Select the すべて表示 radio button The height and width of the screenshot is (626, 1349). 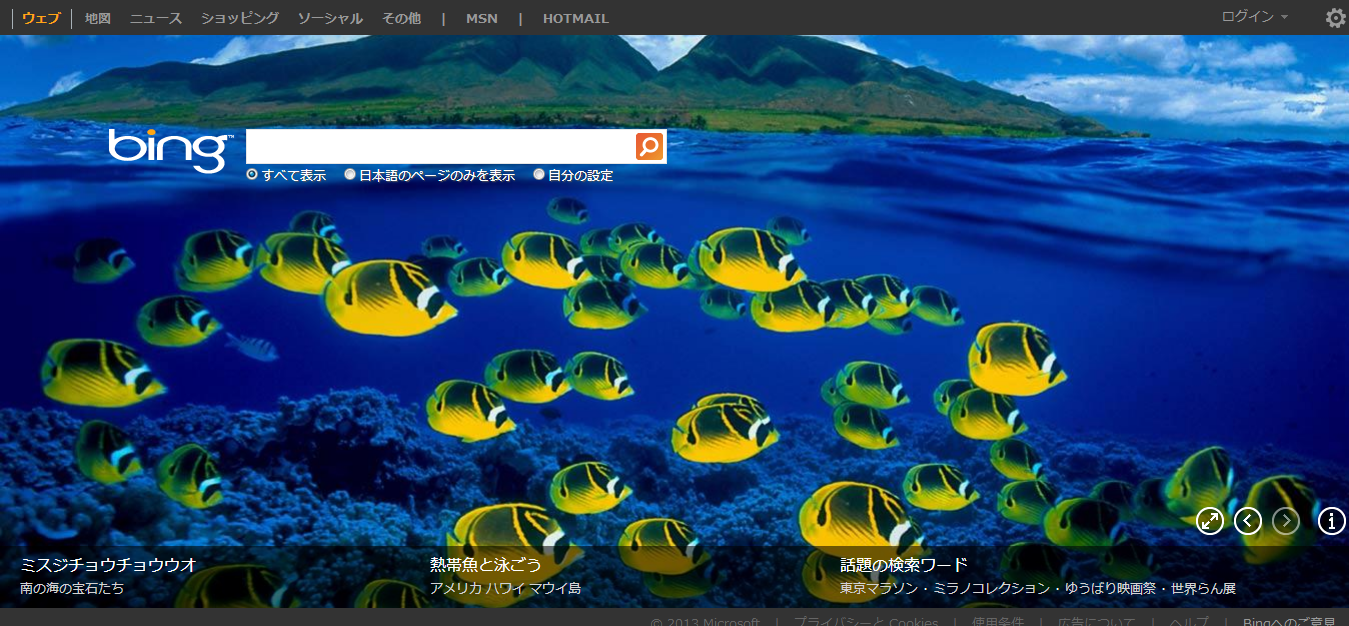252,175
